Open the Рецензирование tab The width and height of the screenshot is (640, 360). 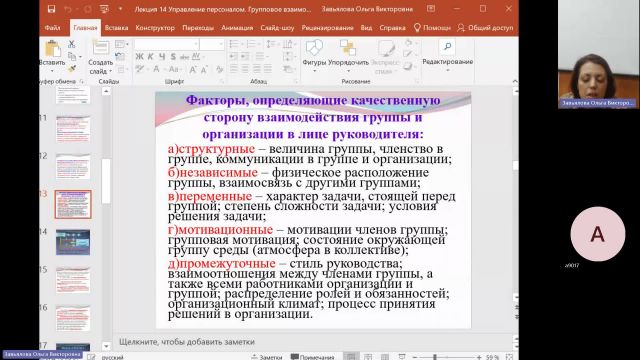coord(327,28)
